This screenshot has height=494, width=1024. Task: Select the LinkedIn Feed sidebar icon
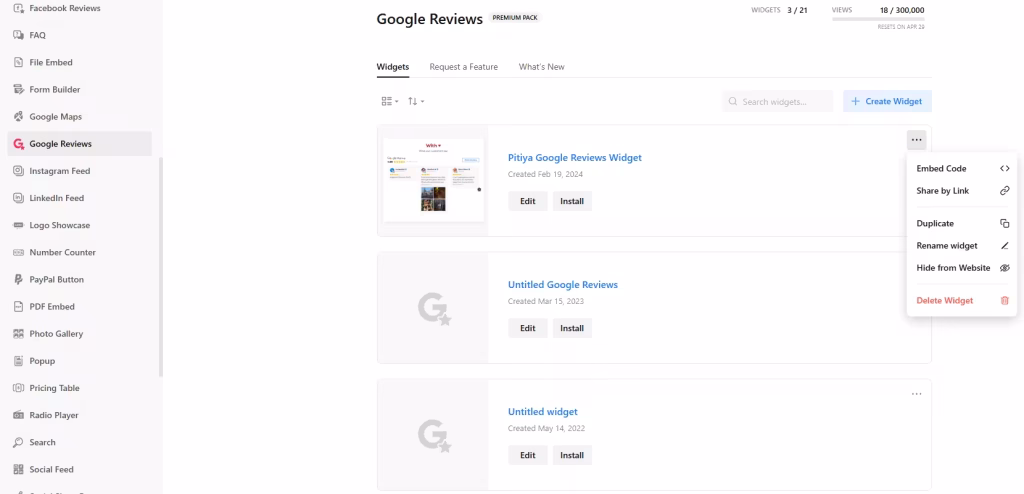pos(18,198)
